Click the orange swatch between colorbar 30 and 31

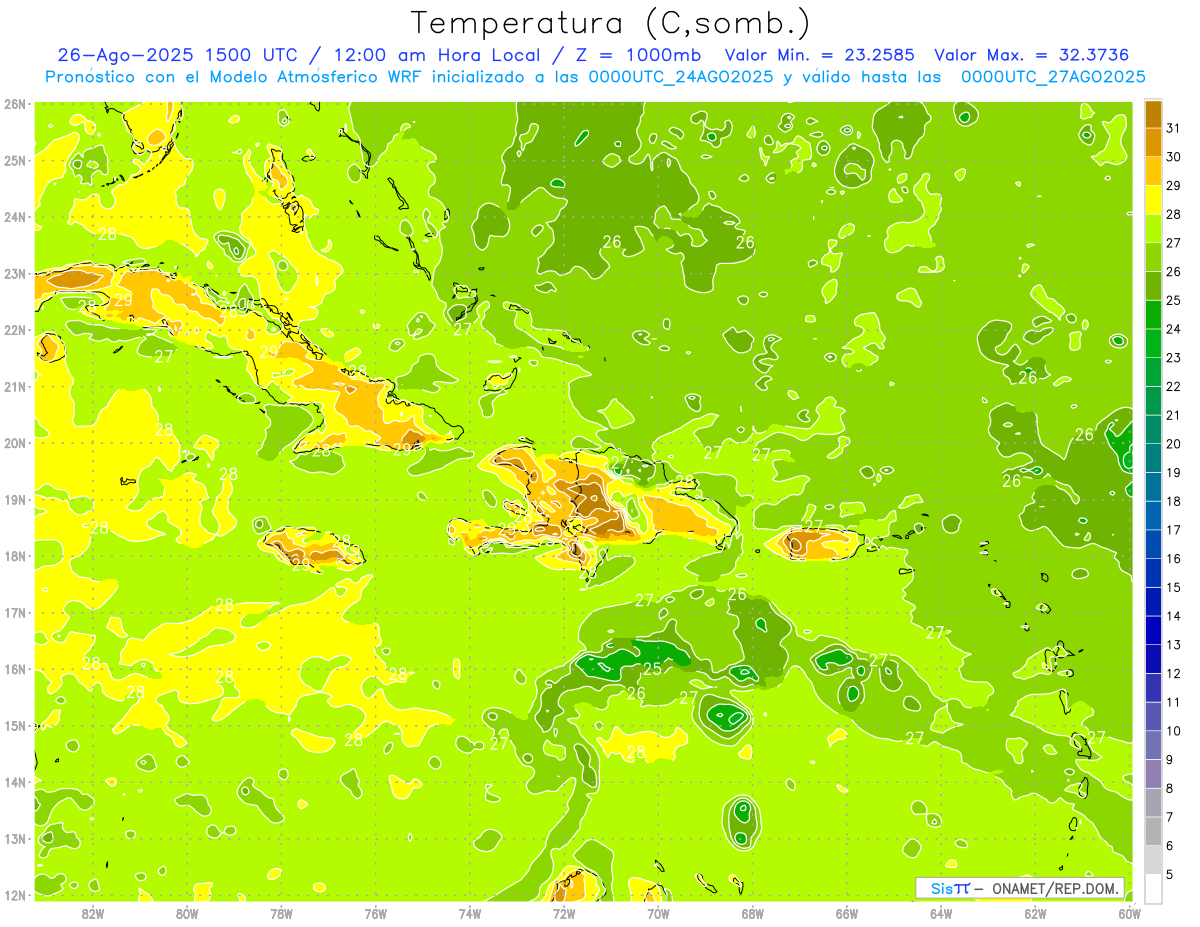click(1153, 142)
